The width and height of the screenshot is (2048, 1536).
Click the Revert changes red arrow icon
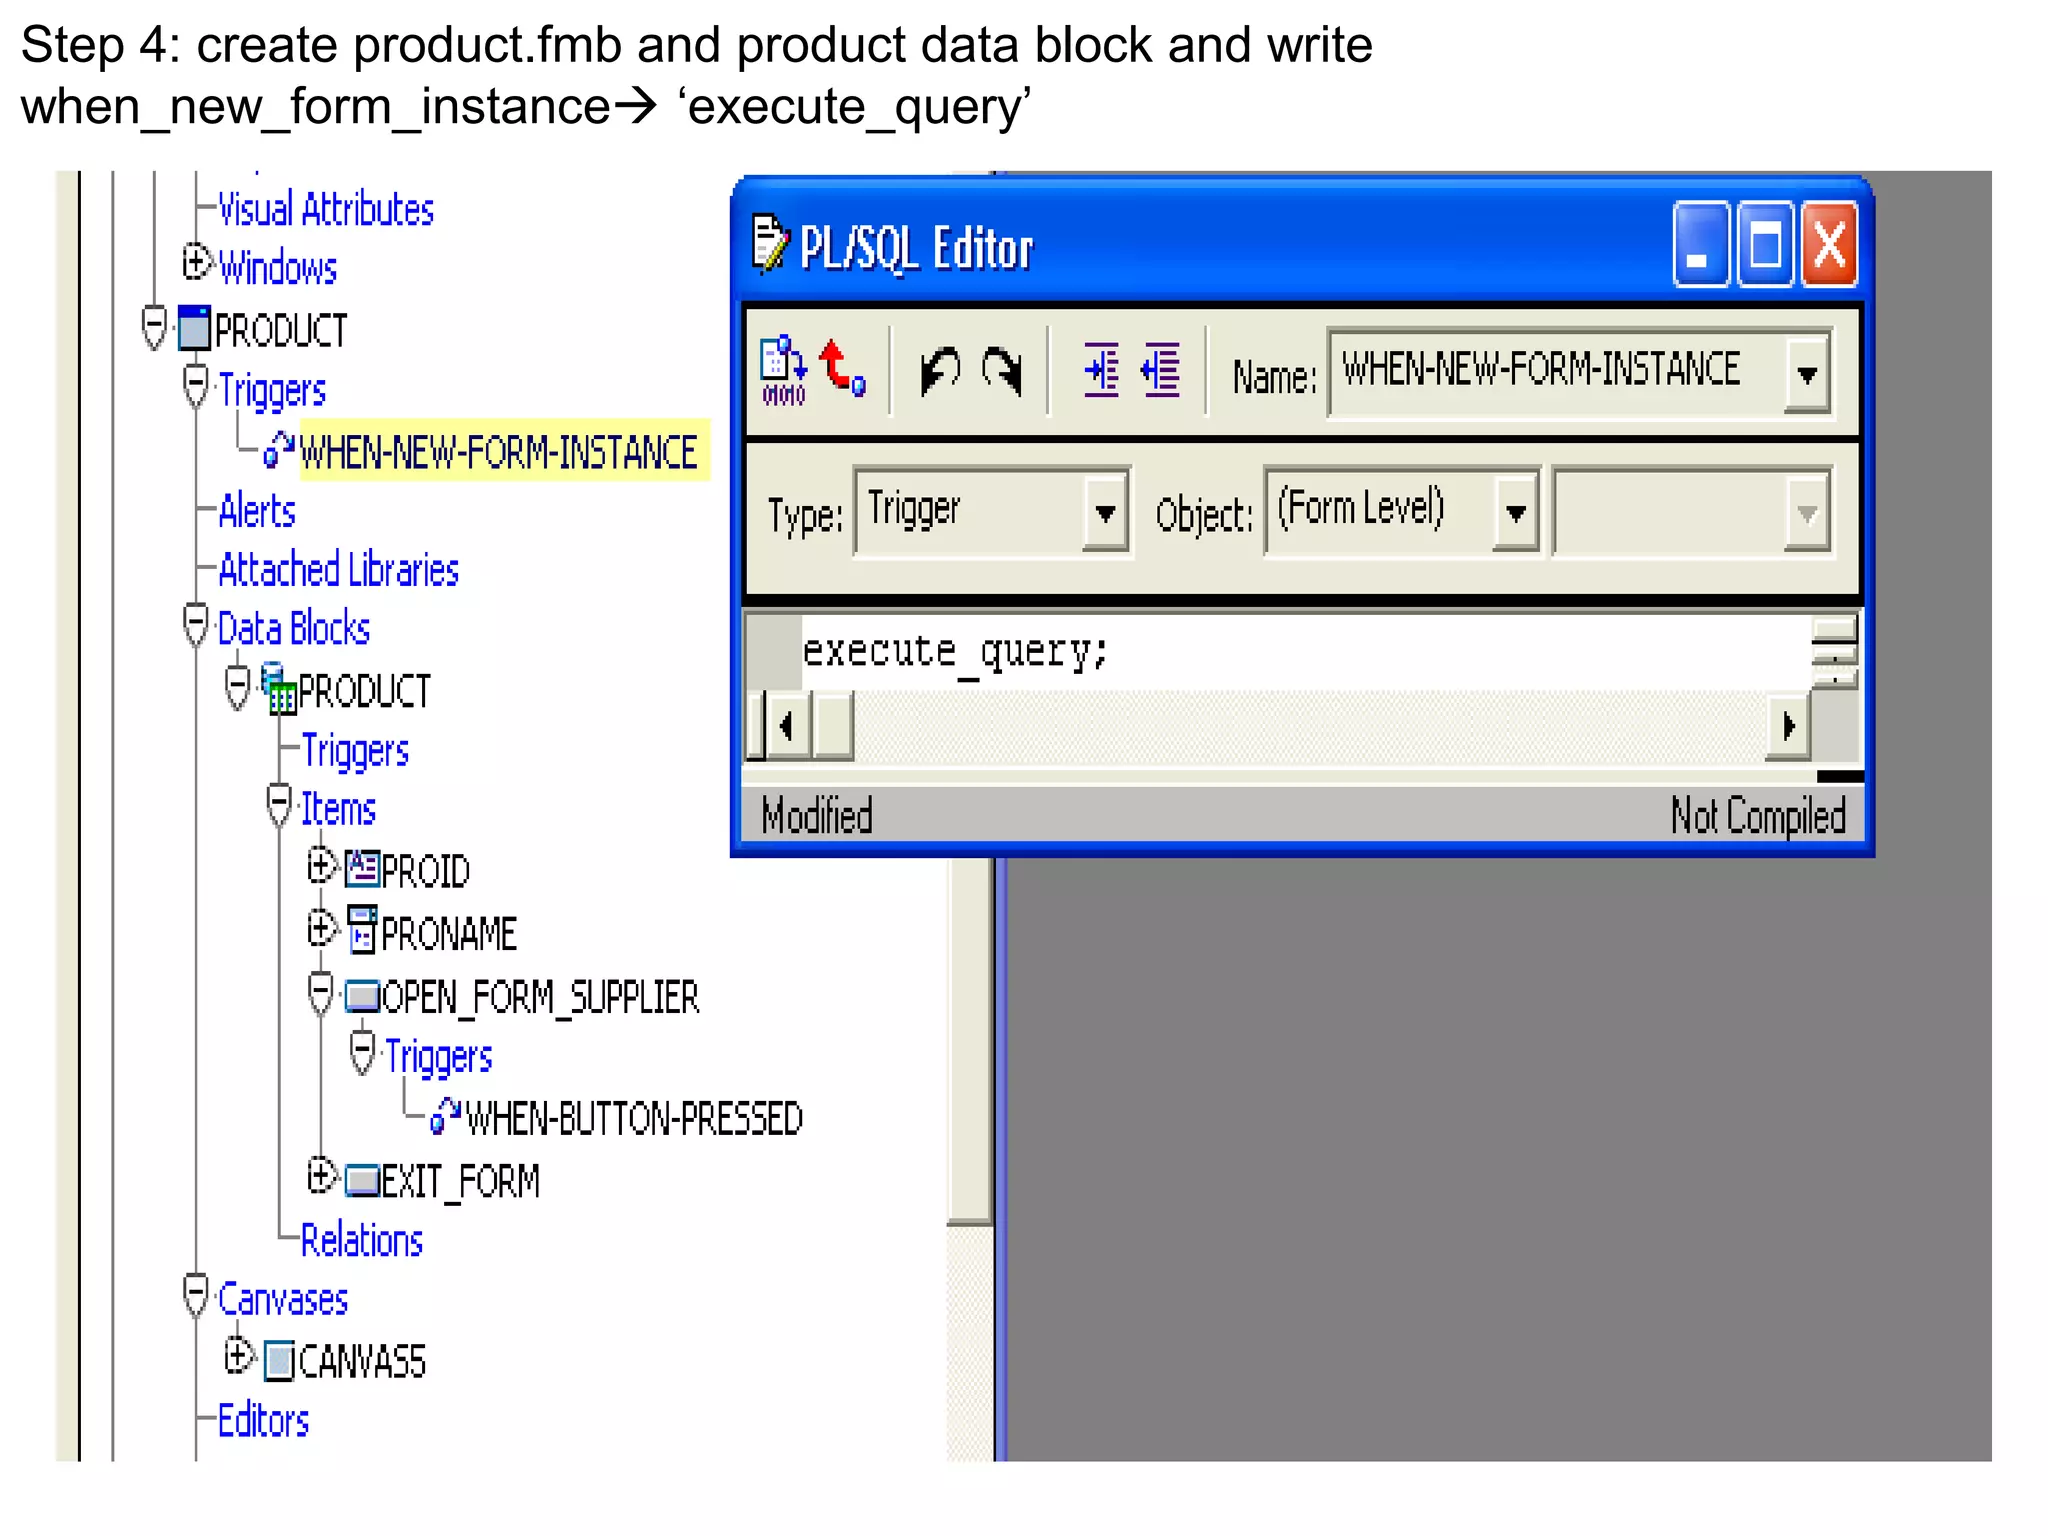point(841,368)
